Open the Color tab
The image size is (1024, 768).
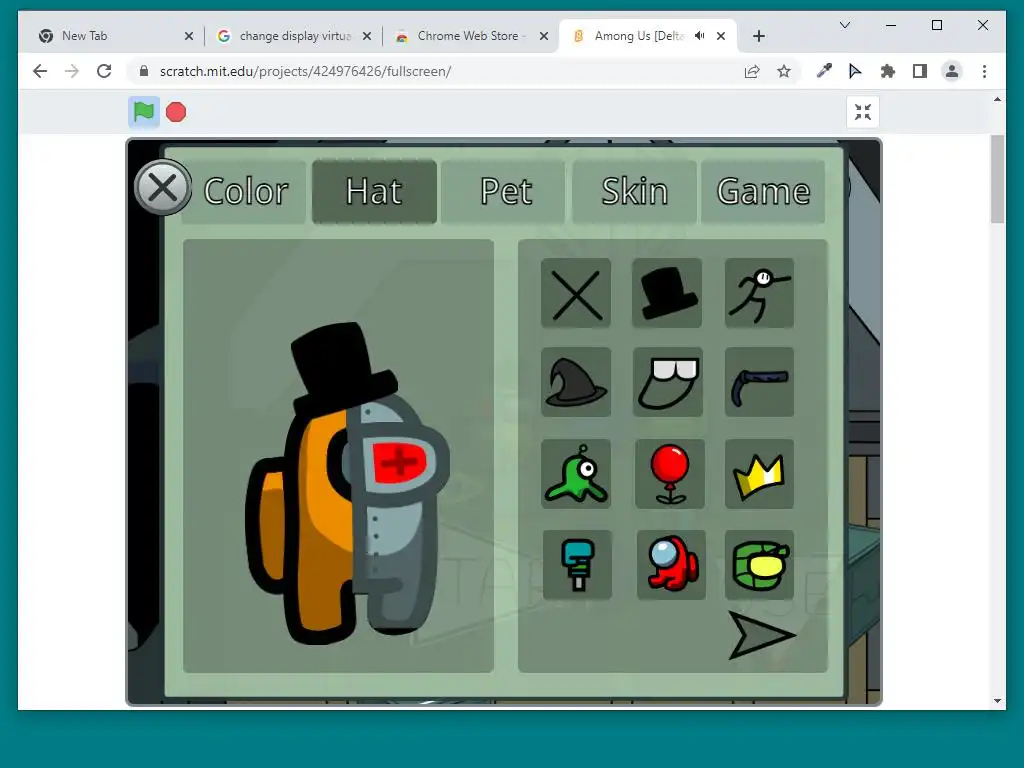[x=246, y=191]
